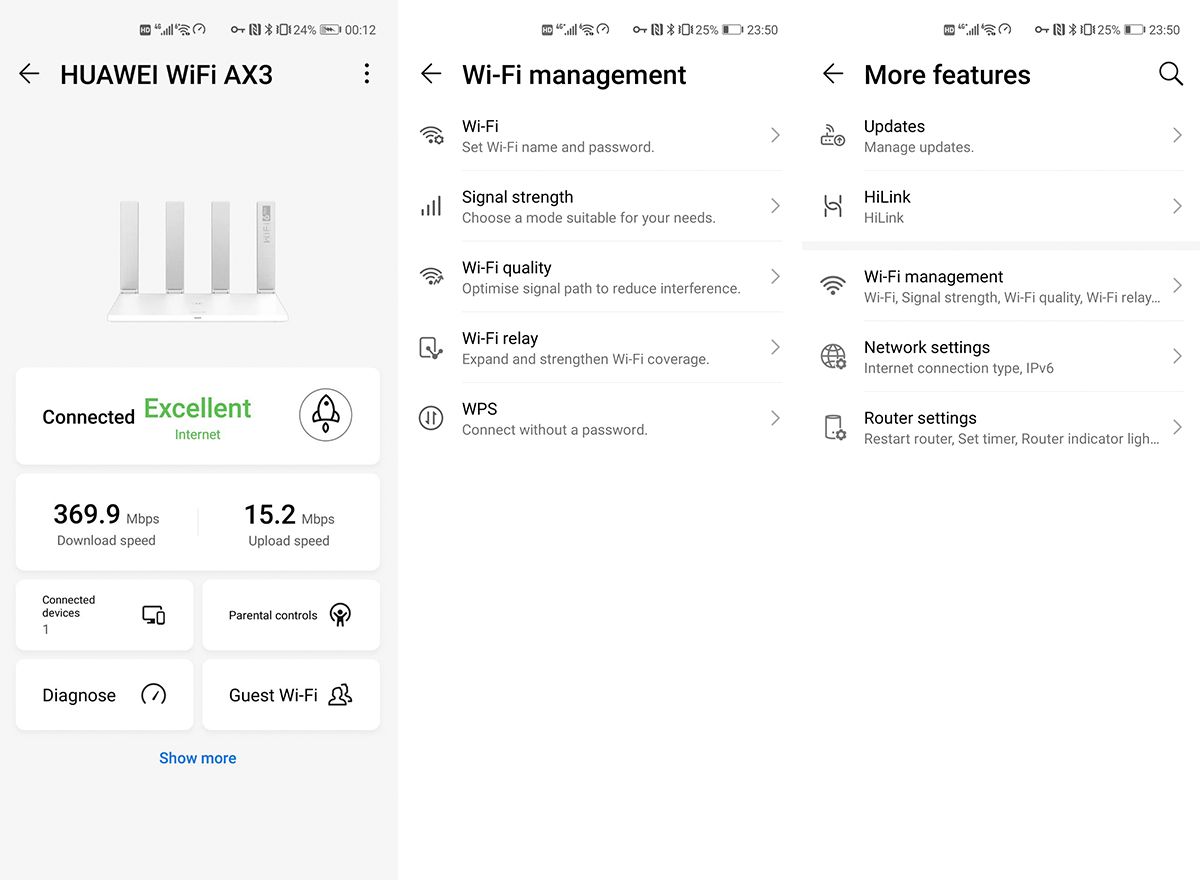Expand Wi-Fi management chevron in More features

[x=1177, y=286]
